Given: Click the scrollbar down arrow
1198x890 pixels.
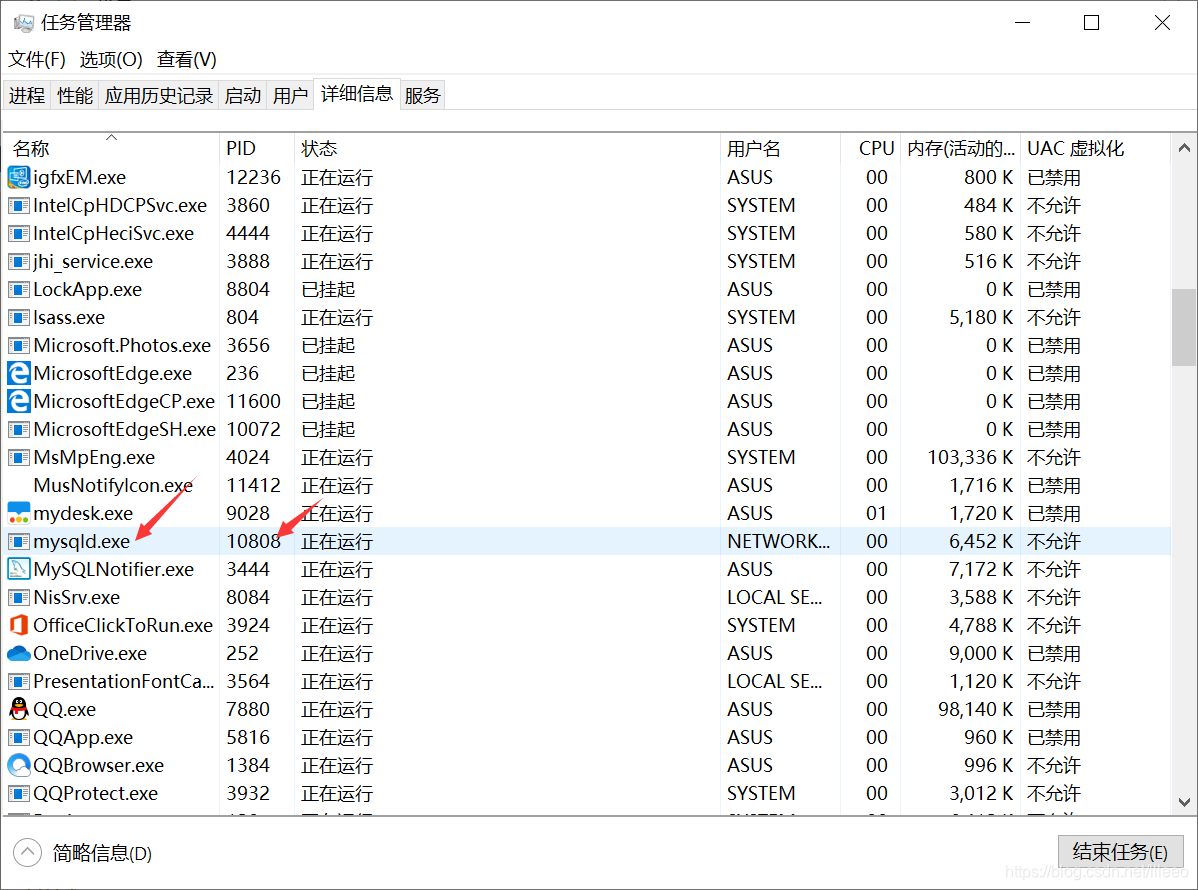Looking at the screenshot, I should 1183,802.
